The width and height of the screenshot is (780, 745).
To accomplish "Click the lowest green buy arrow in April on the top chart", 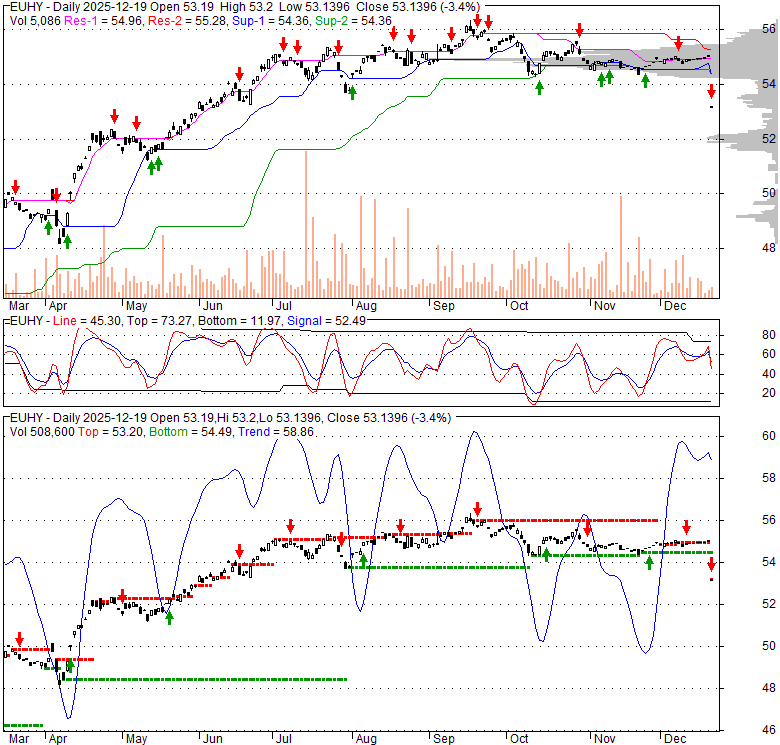I will pyautogui.click(x=67, y=239).
